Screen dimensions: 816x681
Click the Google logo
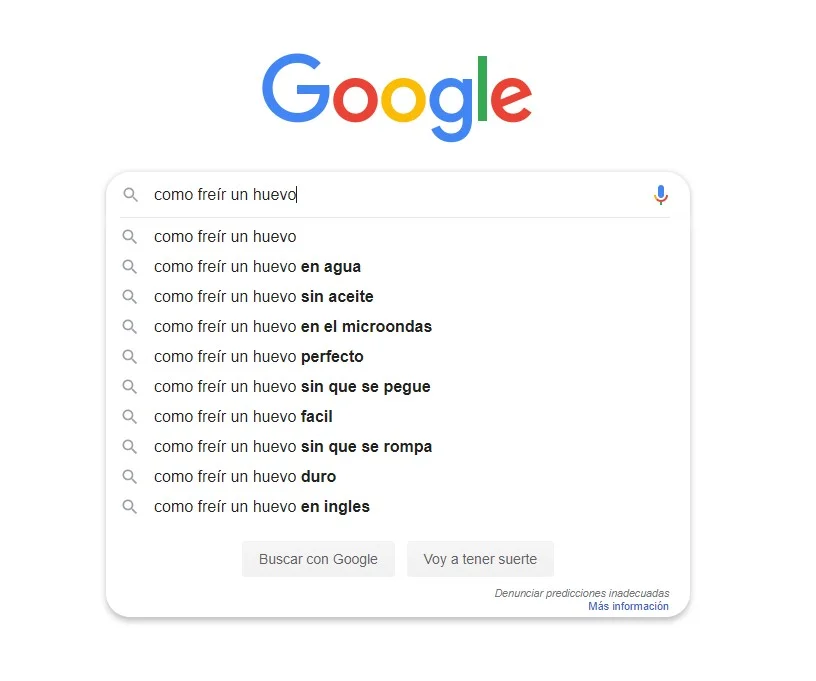point(397,97)
